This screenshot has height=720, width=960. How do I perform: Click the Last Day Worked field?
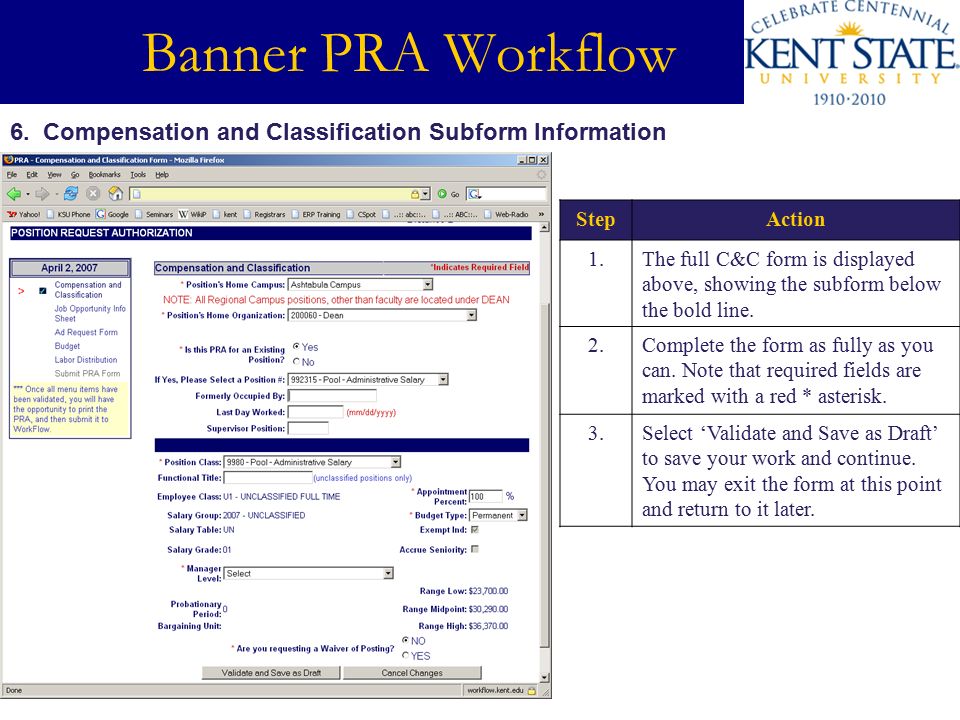coord(315,412)
